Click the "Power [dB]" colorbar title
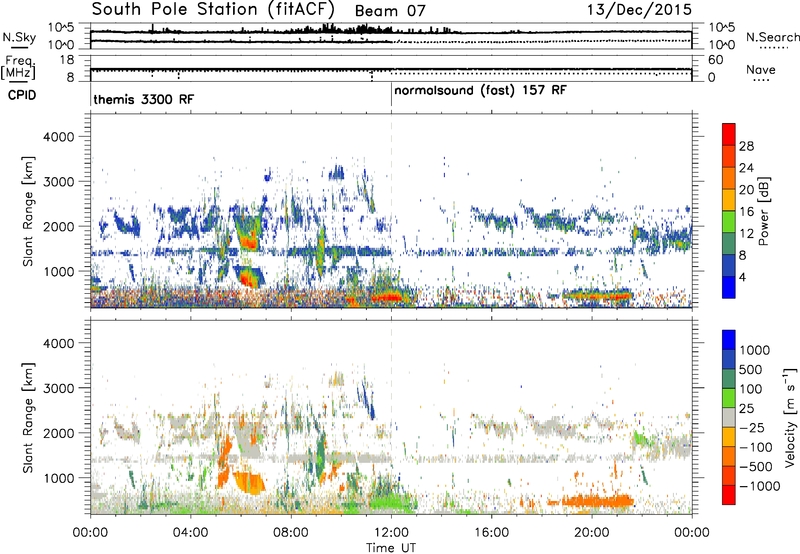800x554 pixels. (x=763, y=211)
